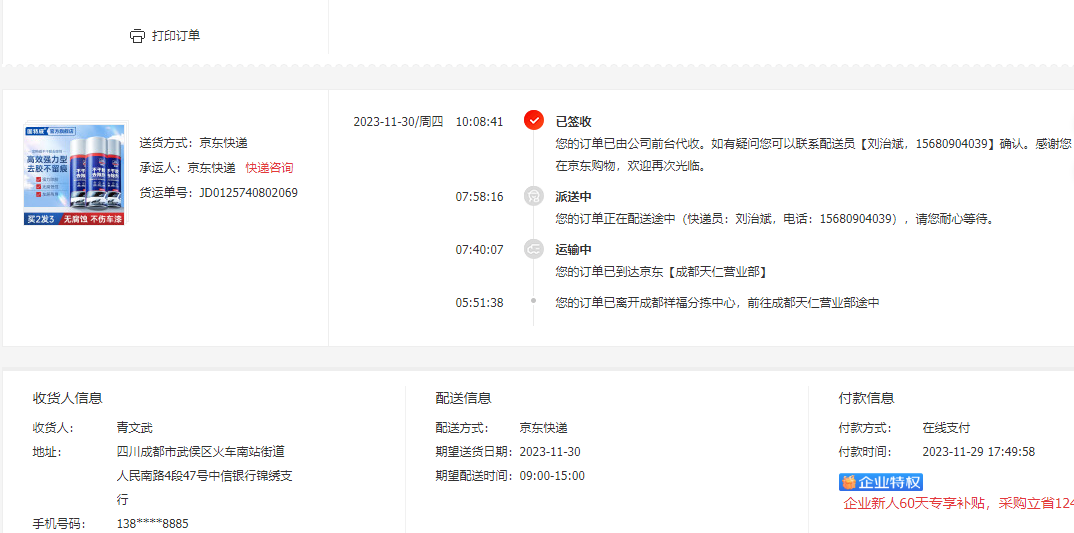Click the 付款信息 section heading
The height and width of the screenshot is (533, 1074).
coord(866,399)
